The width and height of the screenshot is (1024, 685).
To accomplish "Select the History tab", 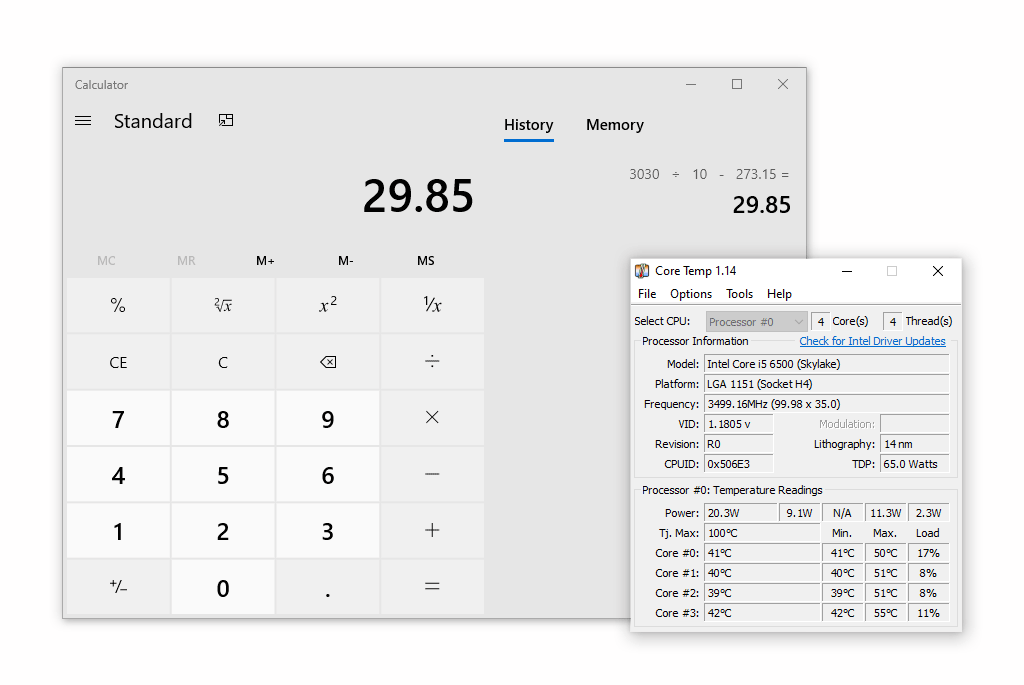I will tap(528, 125).
